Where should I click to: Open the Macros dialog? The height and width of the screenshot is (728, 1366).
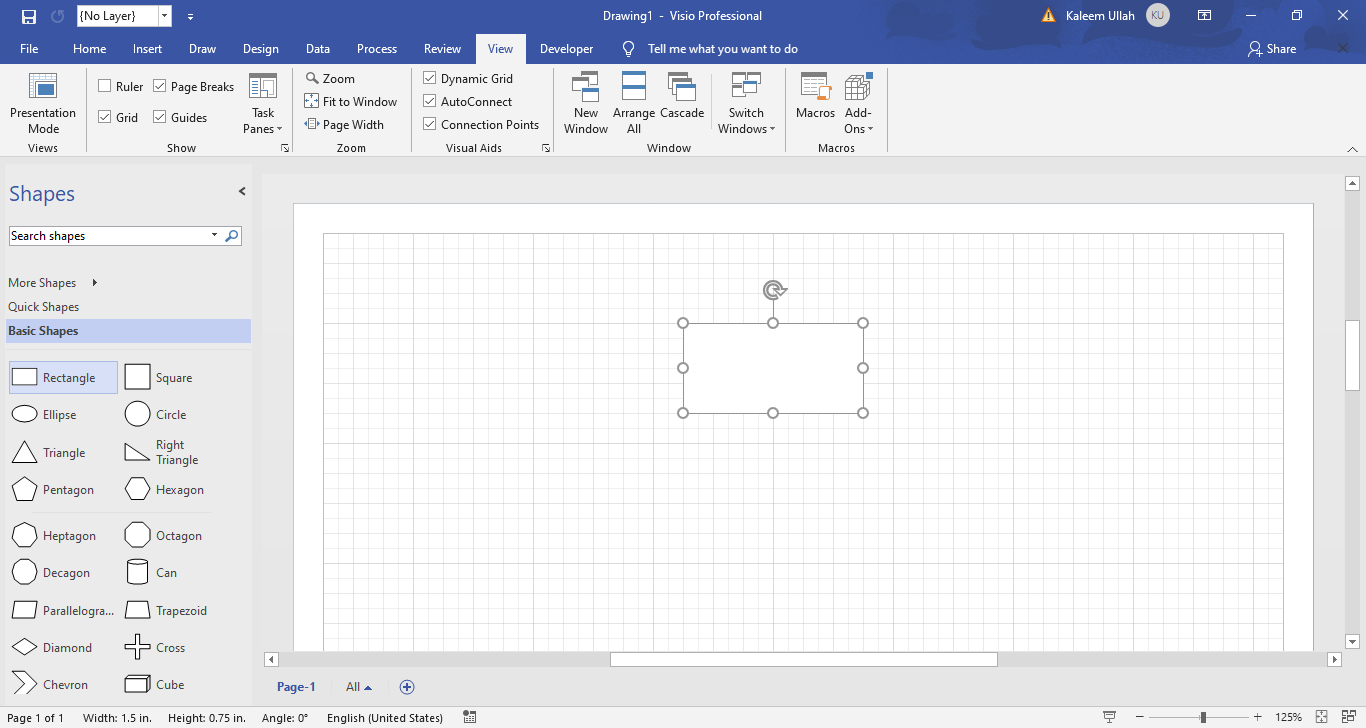point(815,100)
